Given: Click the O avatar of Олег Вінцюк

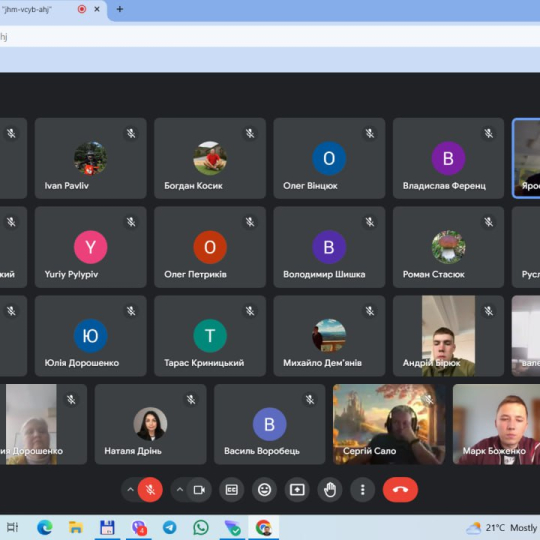Looking at the screenshot, I should pyautogui.click(x=329, y=158).
